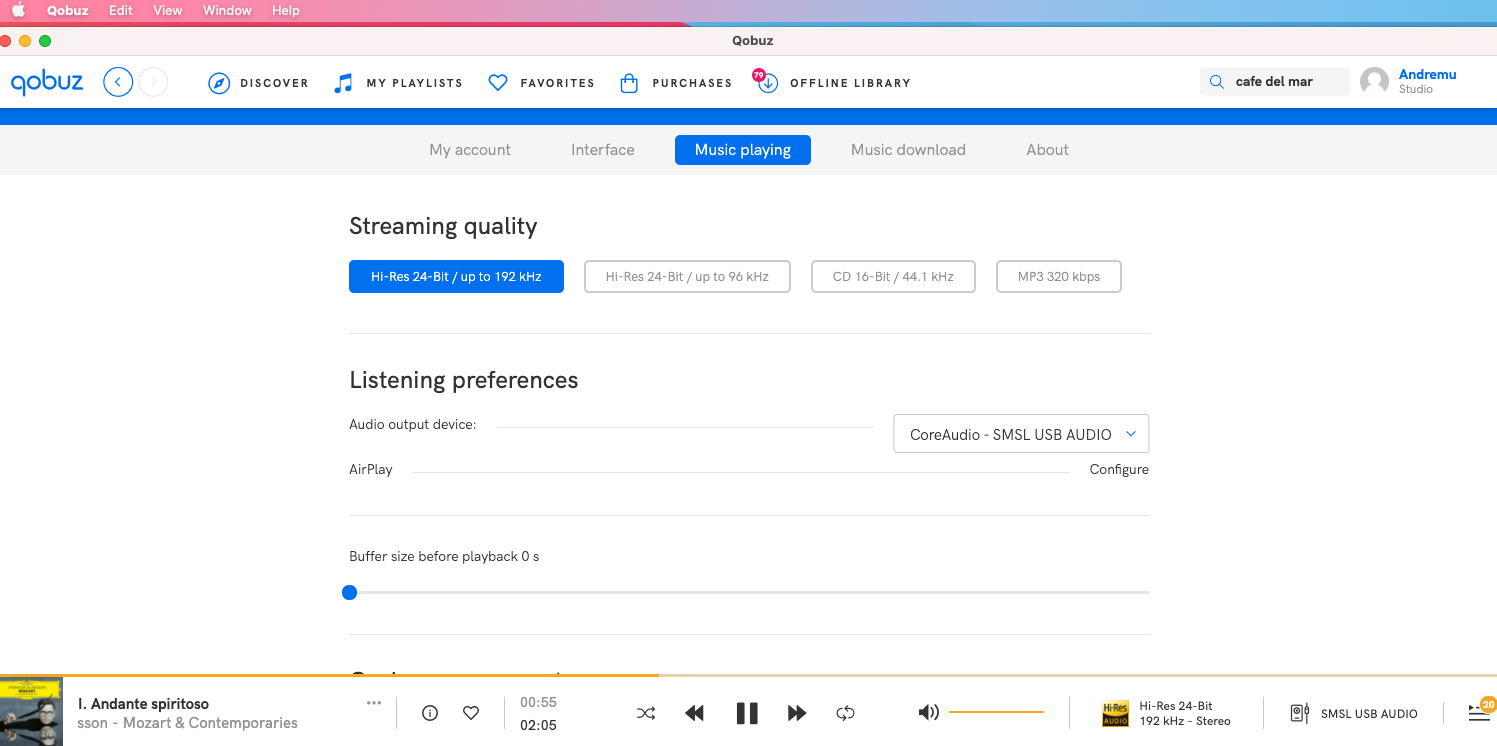The height and width of the screenshot is (746, 1497).
Task: Switch to the Music download tab
Action: click(908, 149)
